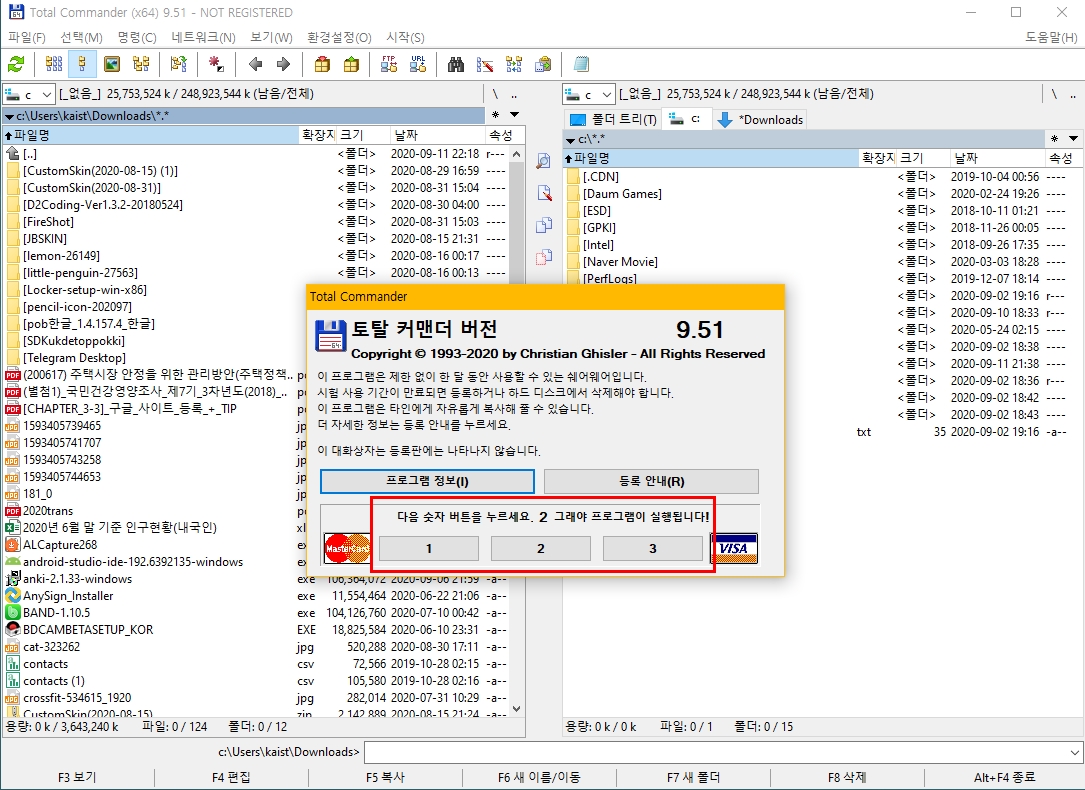The width and height of the screenshot is (1085, 790).
Task: Click number button 3 in dialog
Action: pos(653,549)
